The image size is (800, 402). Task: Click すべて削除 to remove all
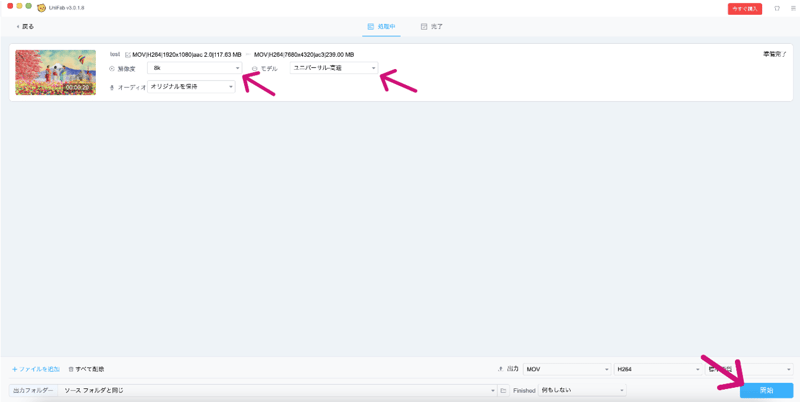[x=86, y=369]
